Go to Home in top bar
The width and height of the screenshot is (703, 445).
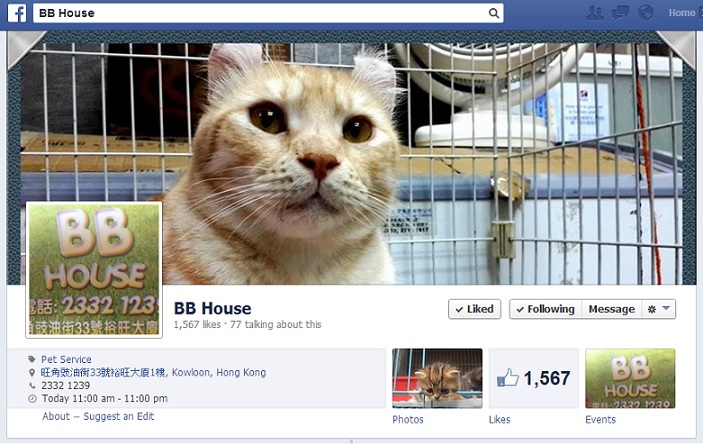tap(681, 13)
